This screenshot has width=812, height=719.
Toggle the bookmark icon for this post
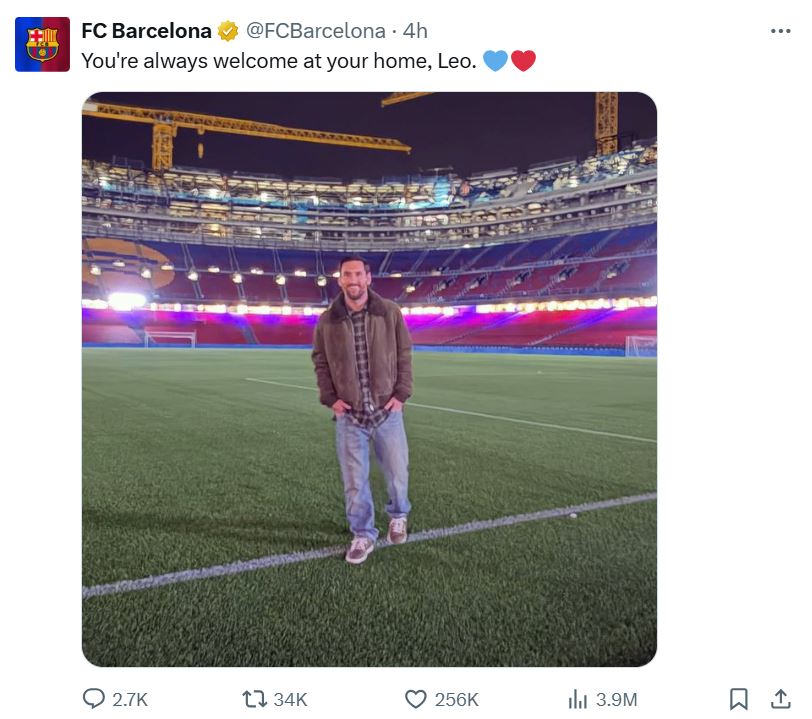click(x=739, y=699)
